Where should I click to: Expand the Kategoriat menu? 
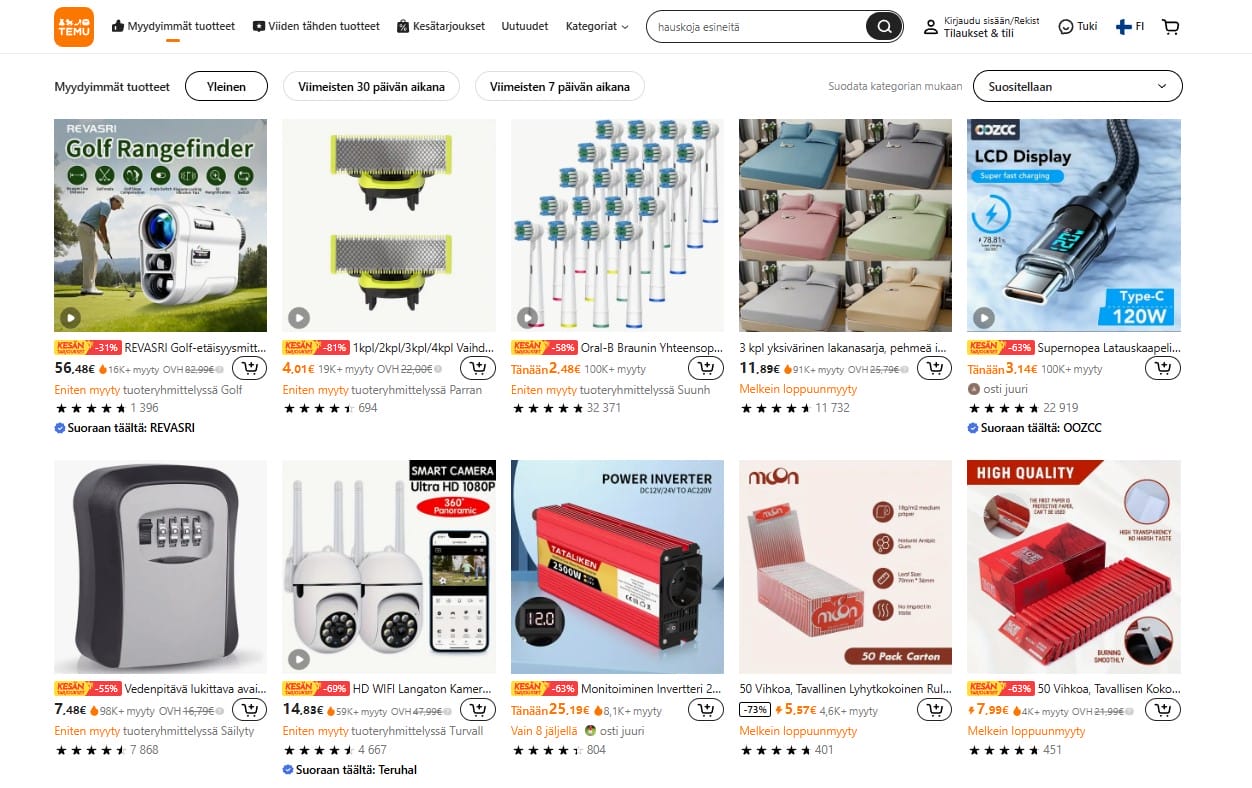click(x=597, y=27)
